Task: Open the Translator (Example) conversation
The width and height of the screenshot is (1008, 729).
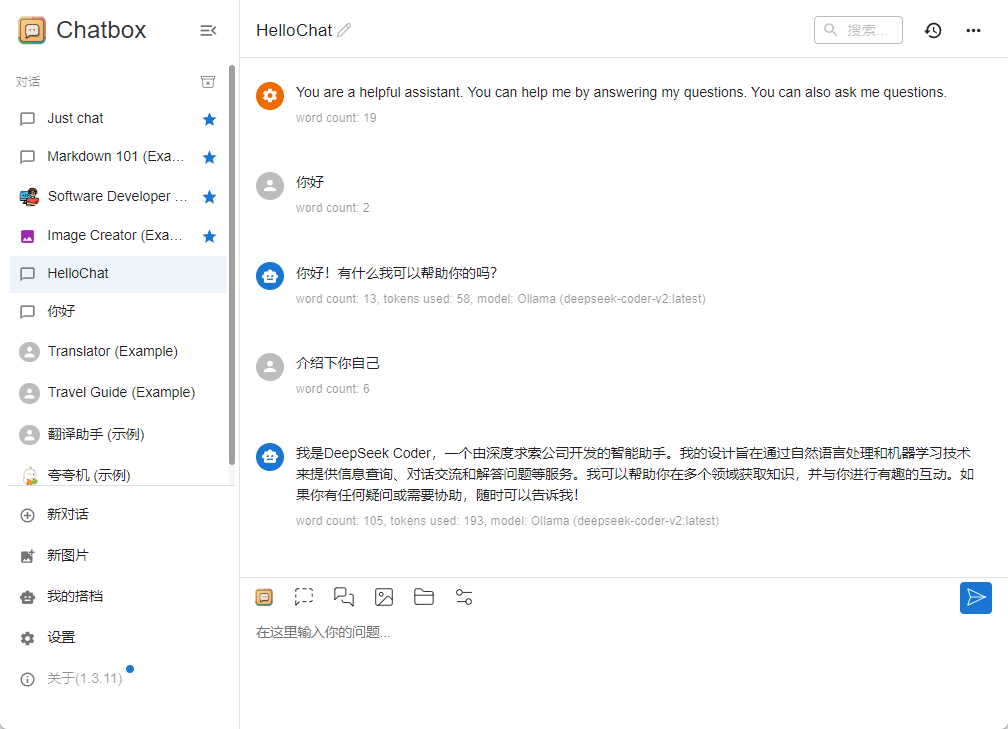Action: click(118, 352)
